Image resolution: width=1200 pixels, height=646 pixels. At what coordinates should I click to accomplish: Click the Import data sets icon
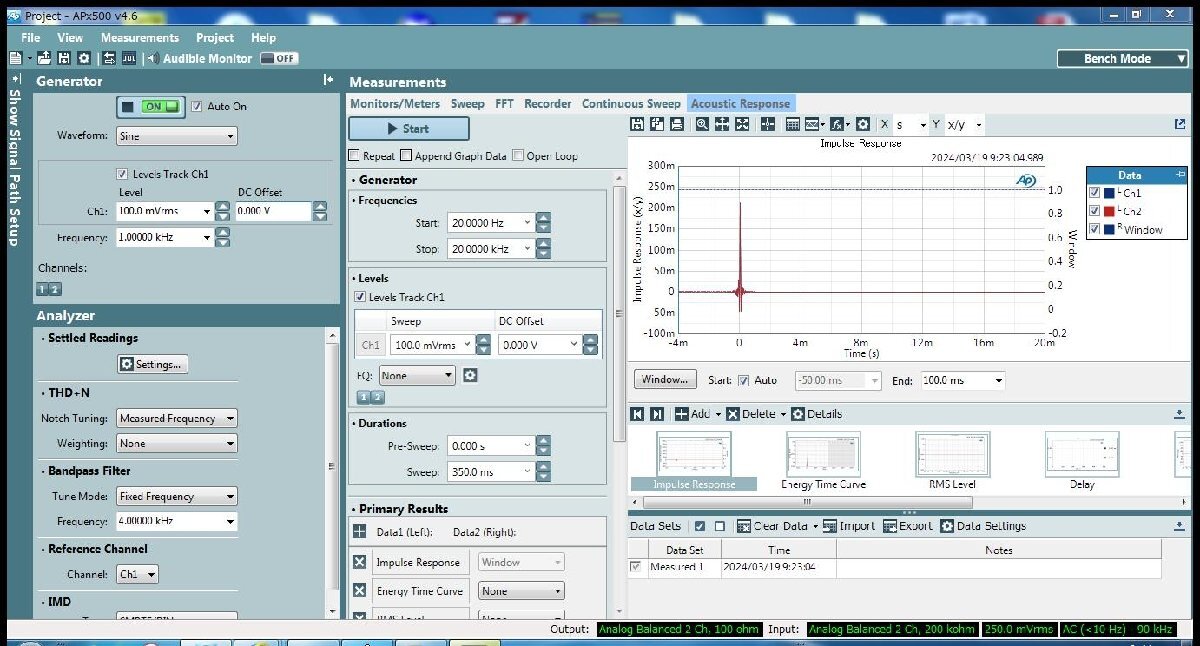[849, 526]
